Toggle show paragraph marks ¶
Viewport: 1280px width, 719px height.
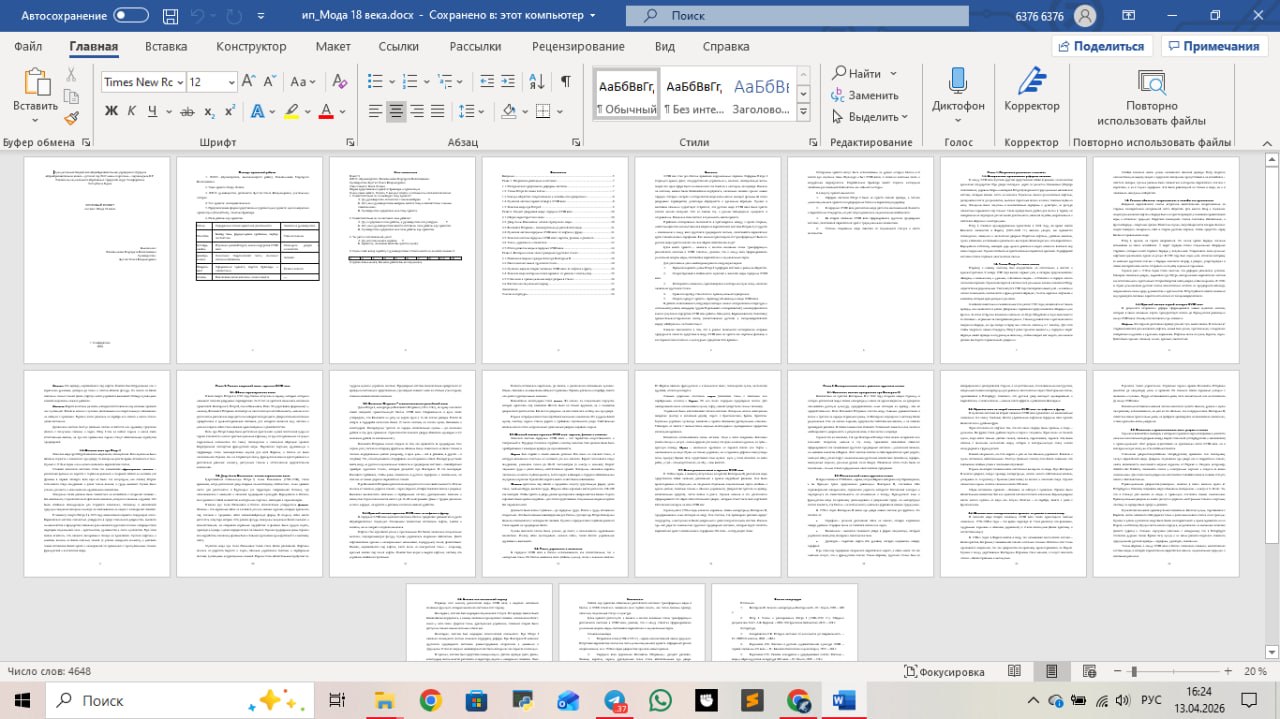pos(566,82)
